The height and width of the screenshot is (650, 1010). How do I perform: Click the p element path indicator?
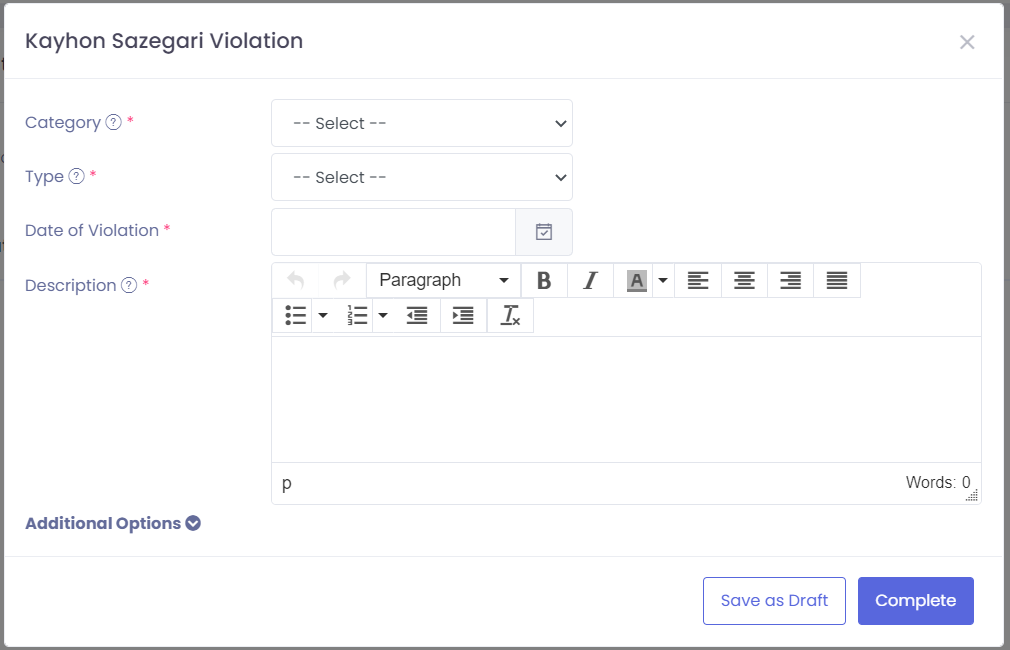click(287, 483)
